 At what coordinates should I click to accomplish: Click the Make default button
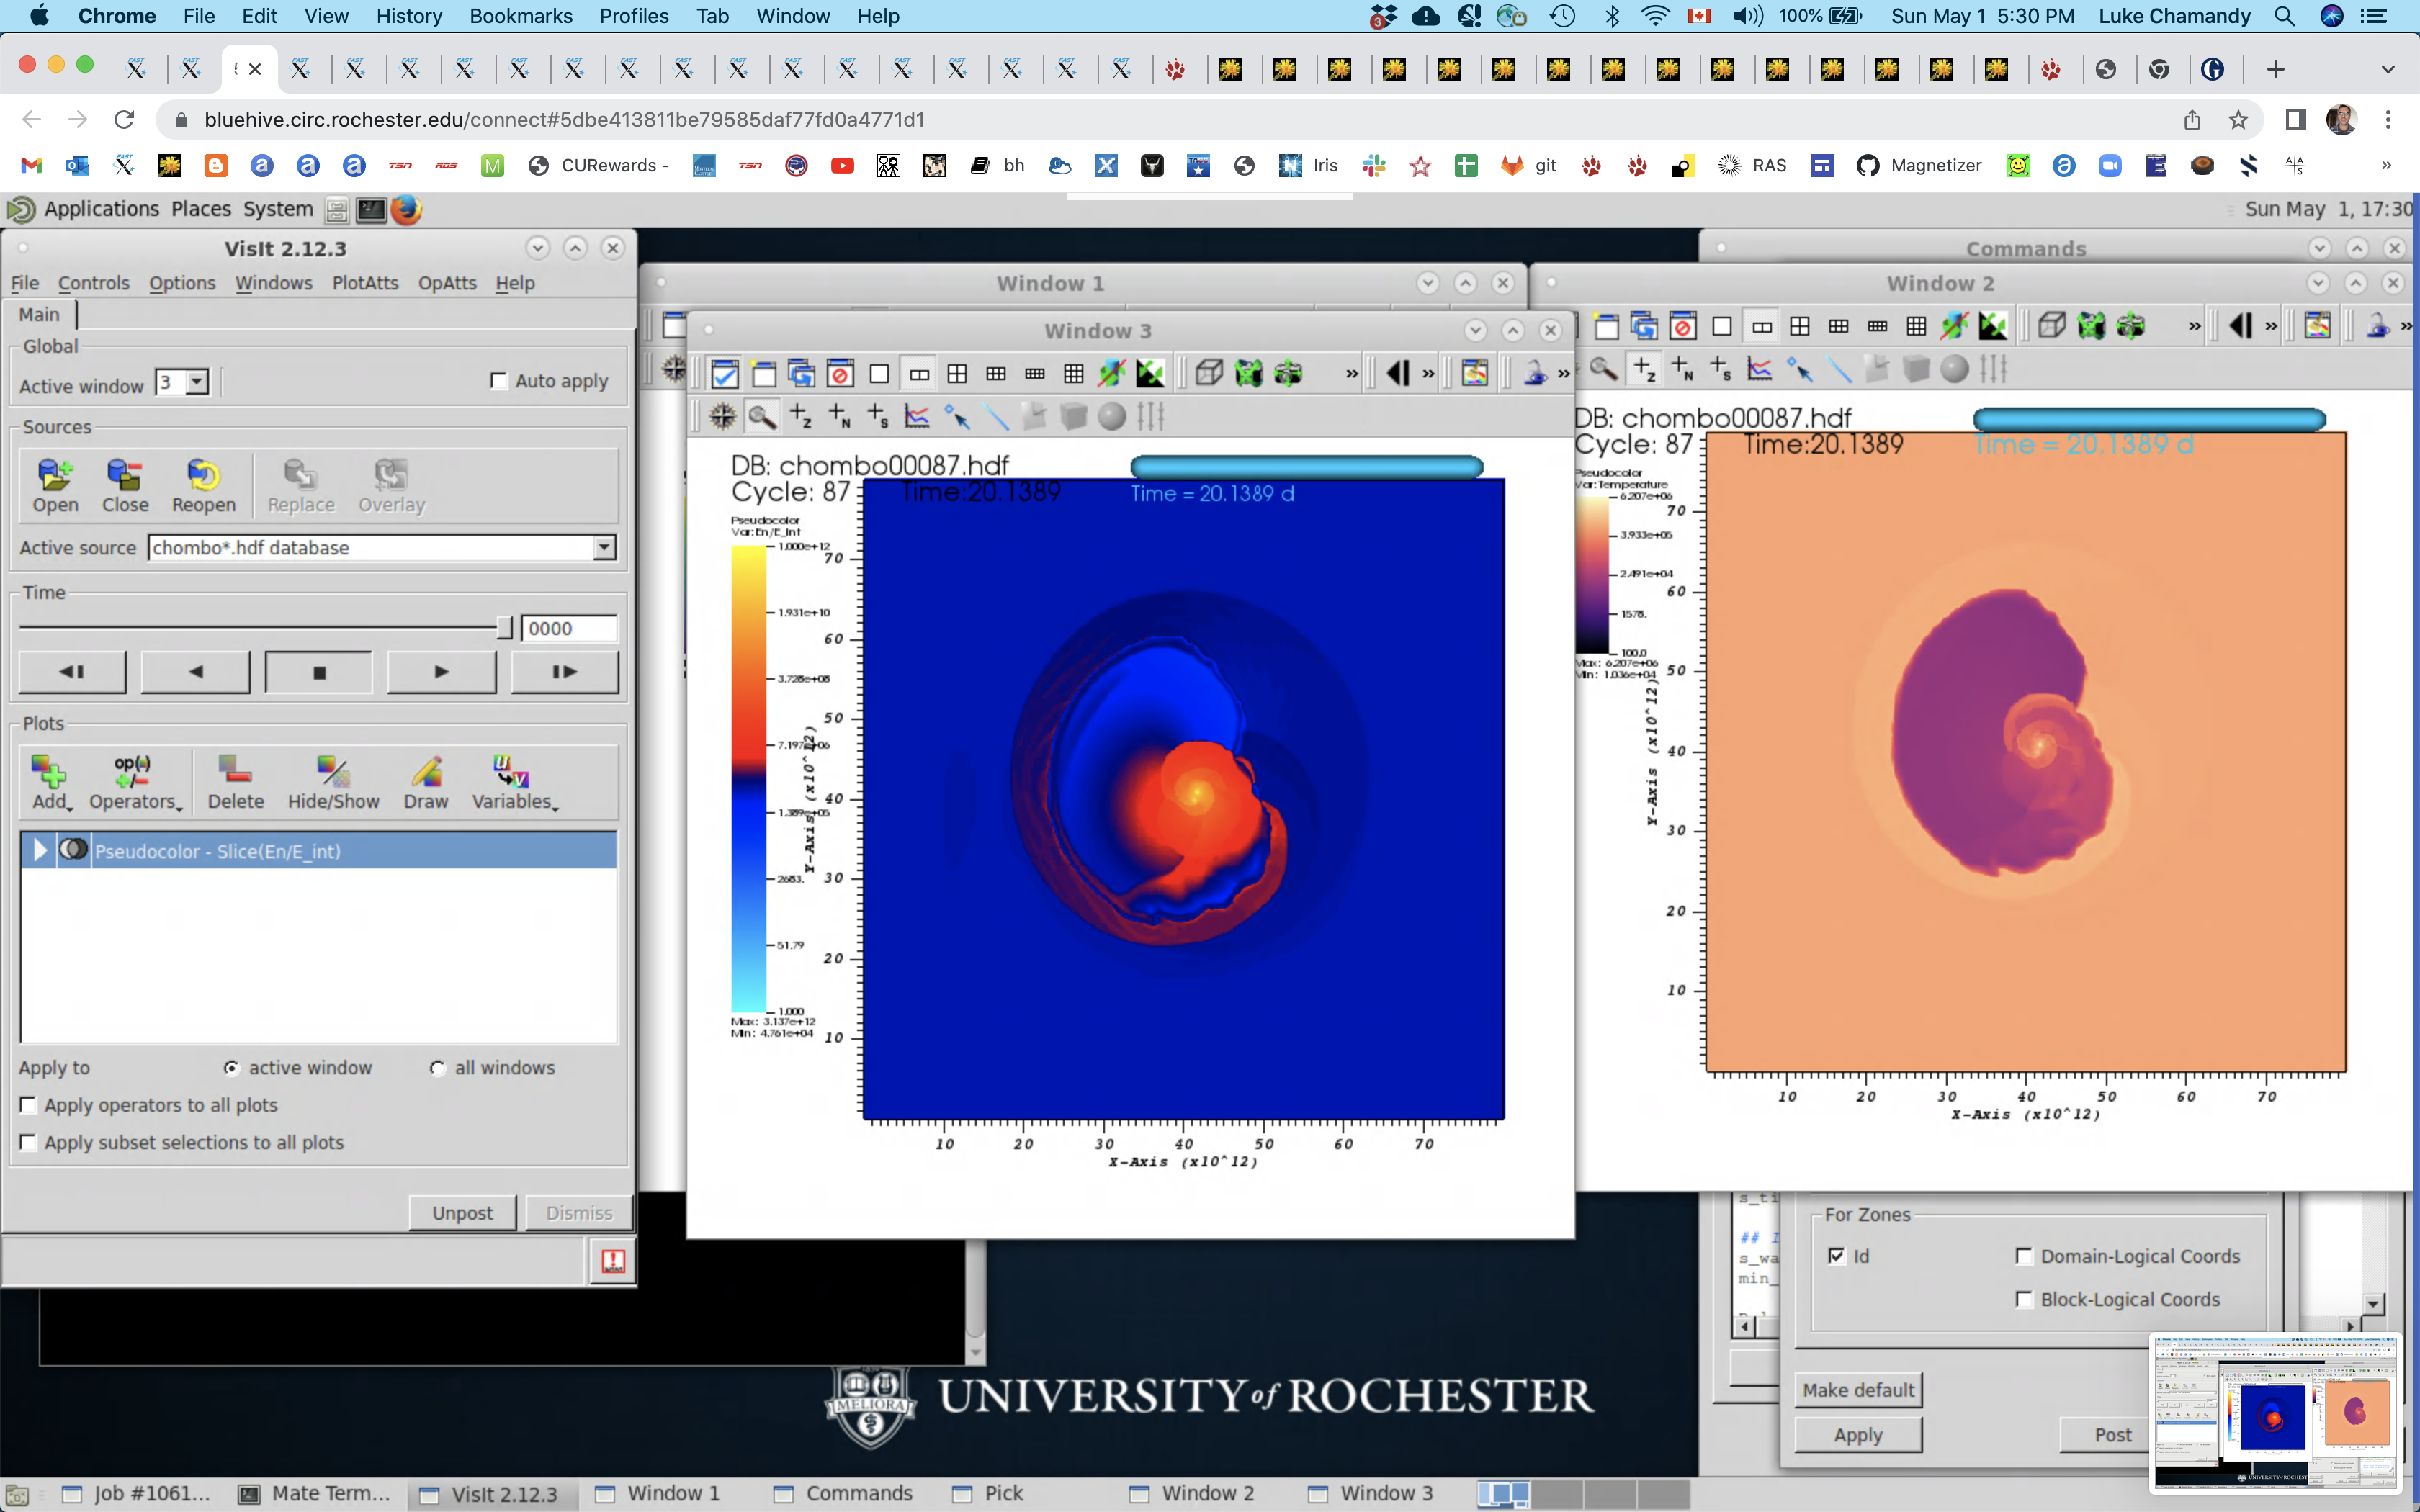(x=1858, y=1390)
